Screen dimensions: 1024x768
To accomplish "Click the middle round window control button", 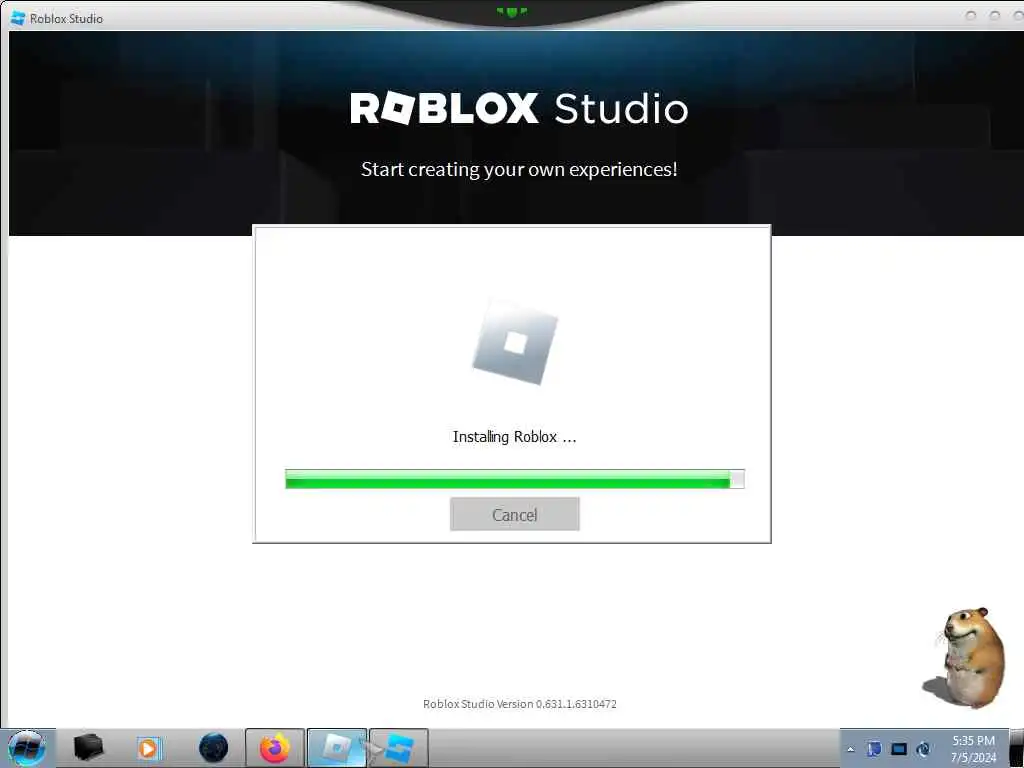I will click(995, 16).
